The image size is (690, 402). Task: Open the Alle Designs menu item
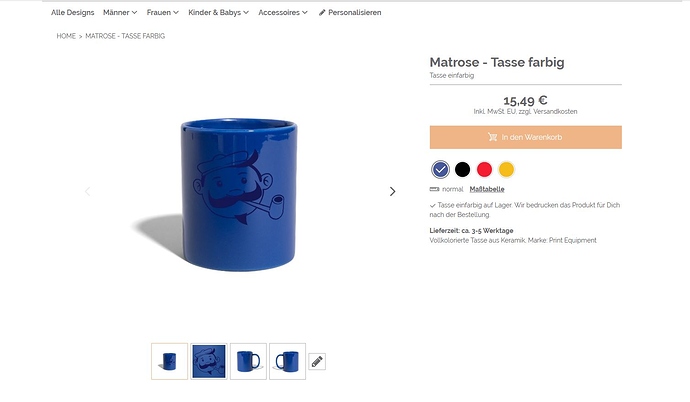pos(72,13)
